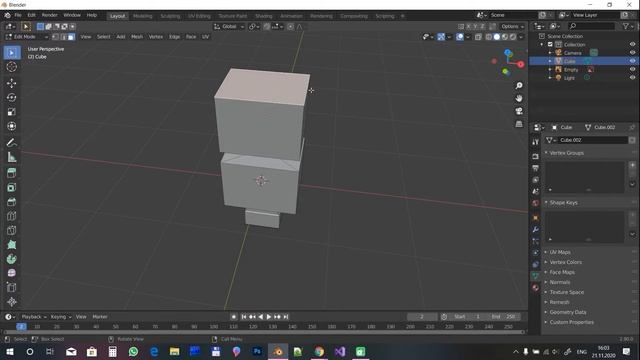Open the Tool properties tab icon
640x360 pixels.
(x=536, y=142)
